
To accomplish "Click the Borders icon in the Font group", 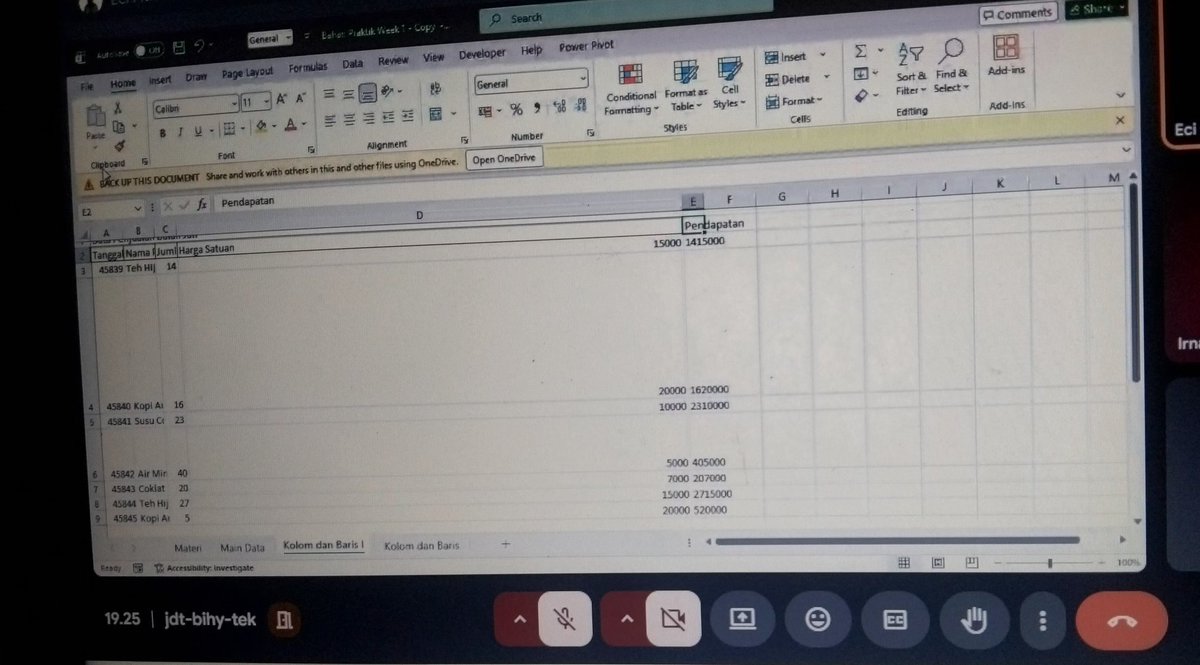I will tap(228, 129).
